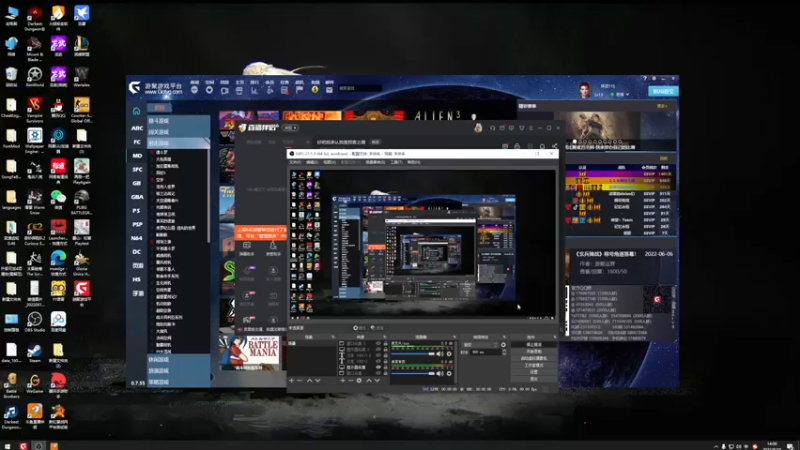The width and height of the screenshot is (800, 450).
Task: Select the PSP platform tab in Gotvg
Action: (x=137, y=224)
